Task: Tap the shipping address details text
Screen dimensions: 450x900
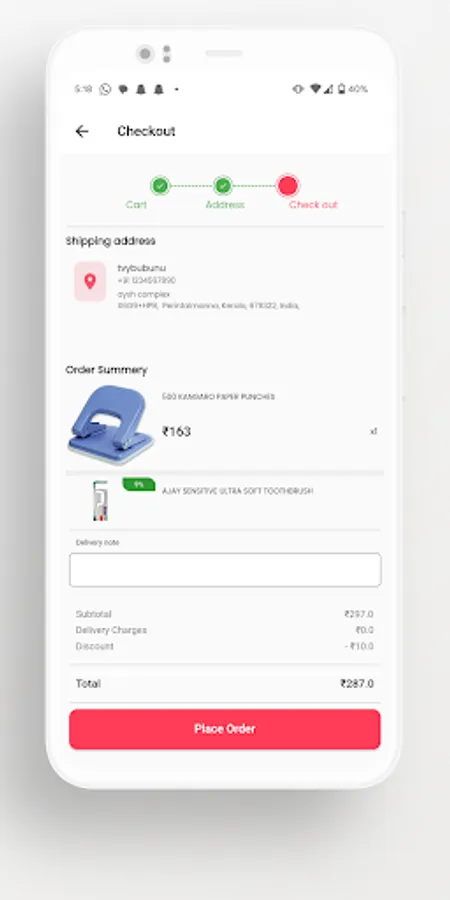Action: pos(208,287)
